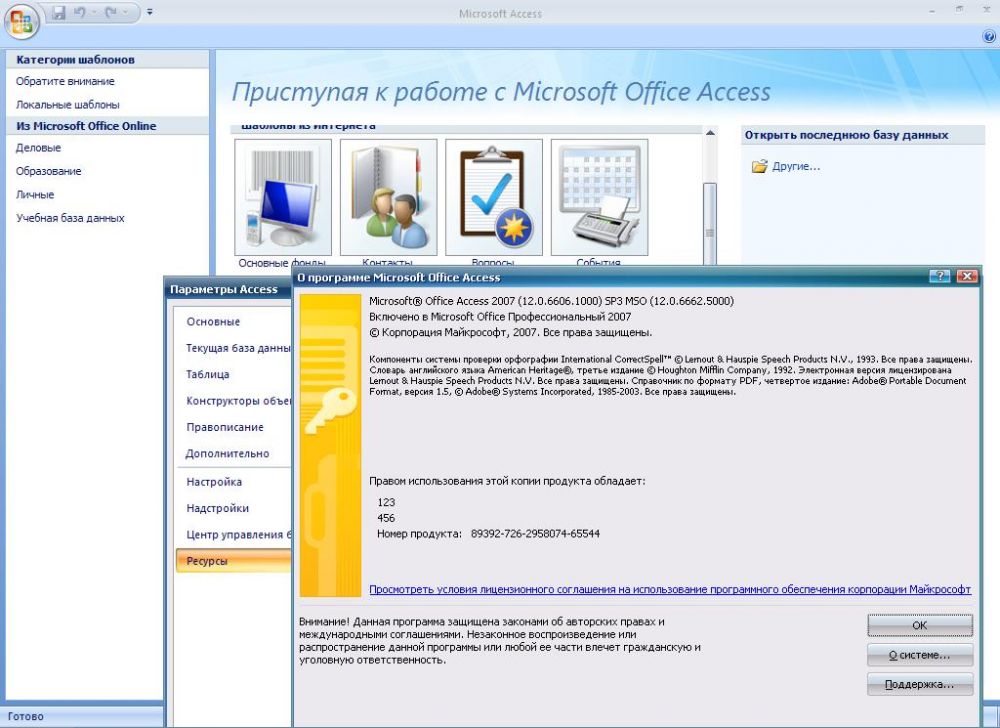Click the question mark button in About dialog

pos(939,277)
